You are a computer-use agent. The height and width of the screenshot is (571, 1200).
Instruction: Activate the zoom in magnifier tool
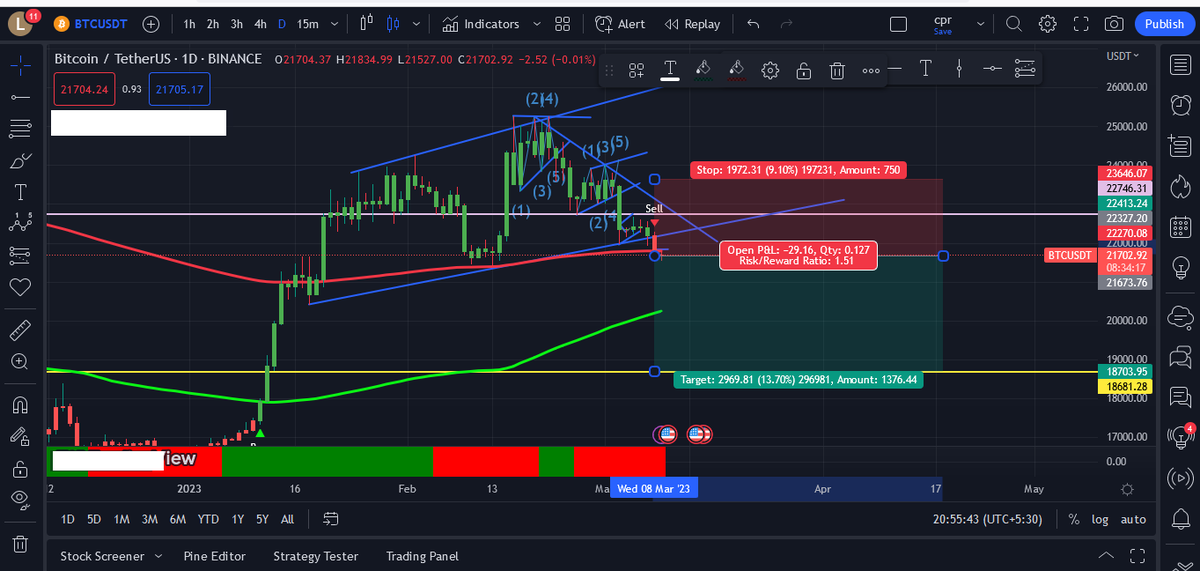pos(19,361)
